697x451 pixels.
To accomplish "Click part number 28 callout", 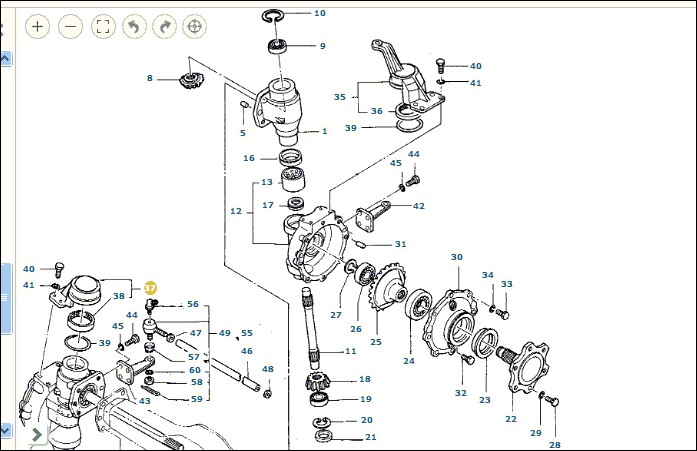I will 554,444.
